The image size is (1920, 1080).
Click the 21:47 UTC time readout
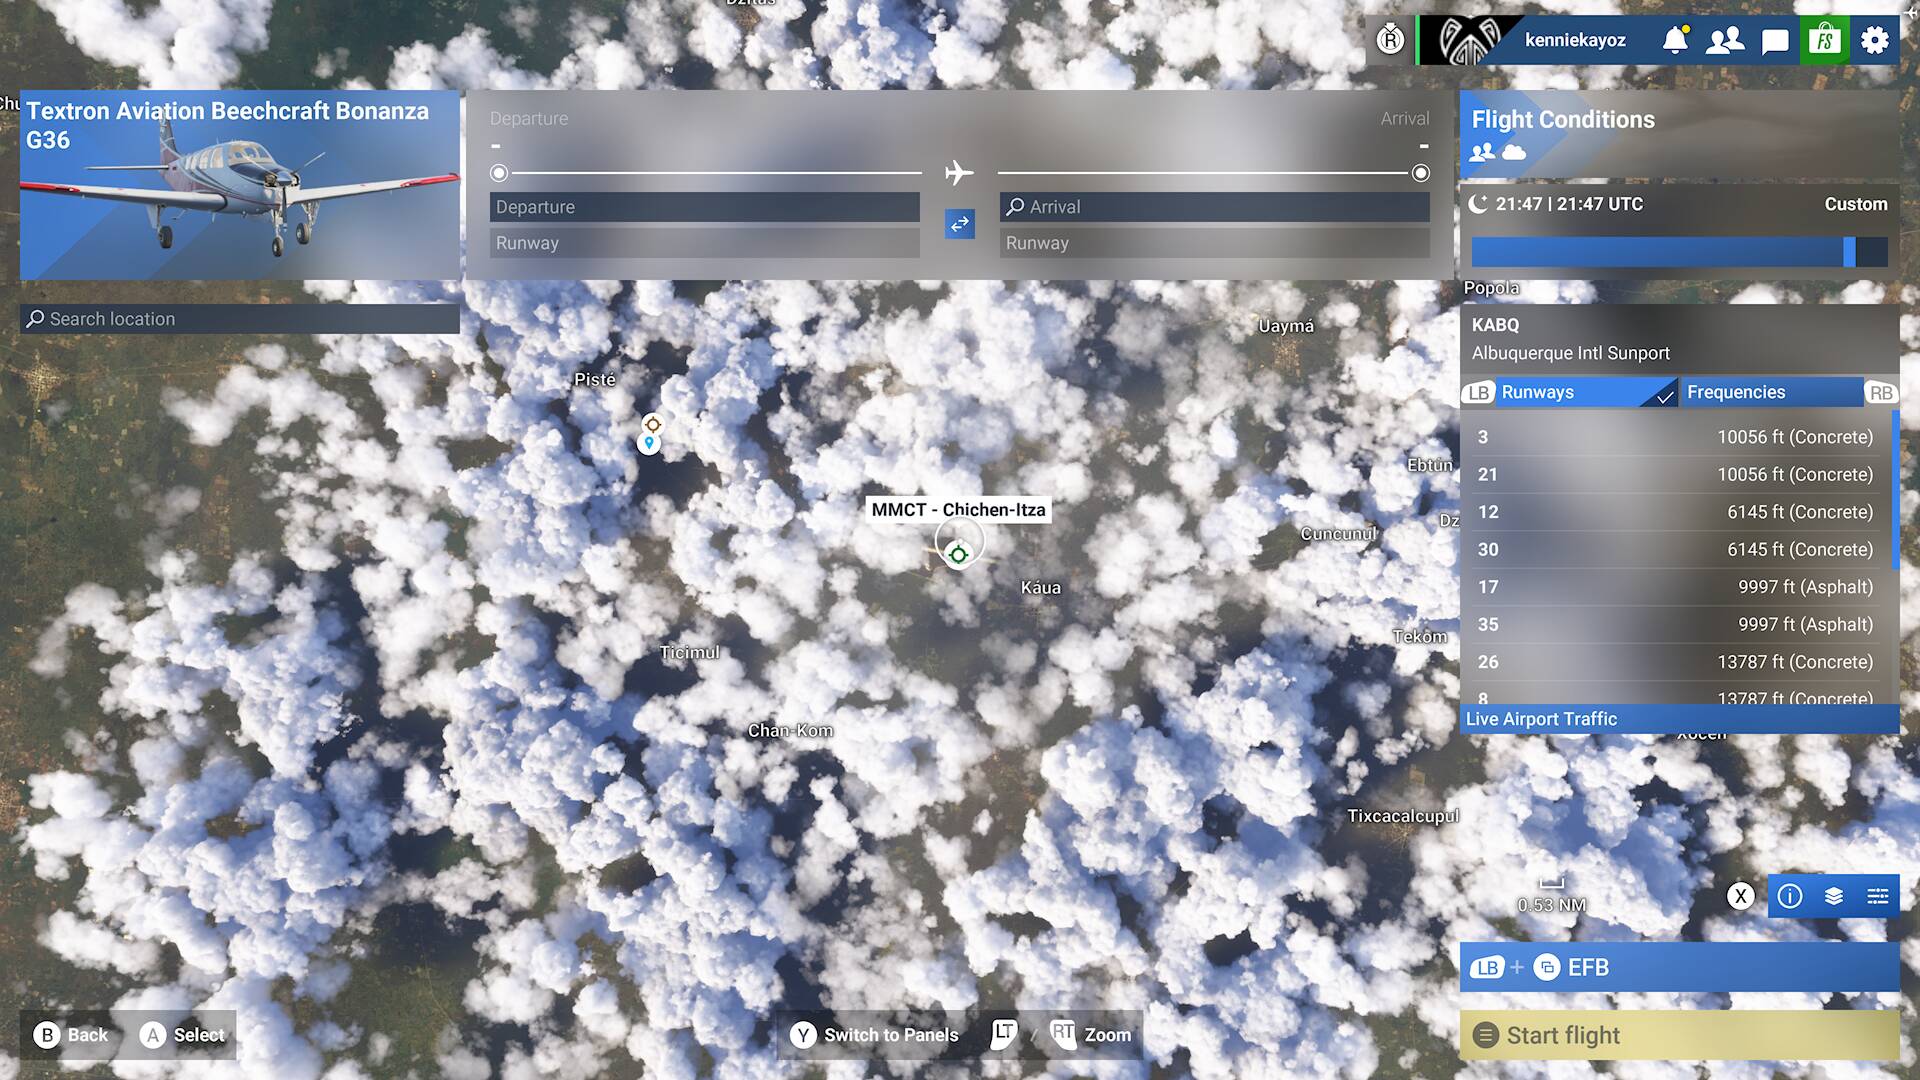[x=1569, y=204]
